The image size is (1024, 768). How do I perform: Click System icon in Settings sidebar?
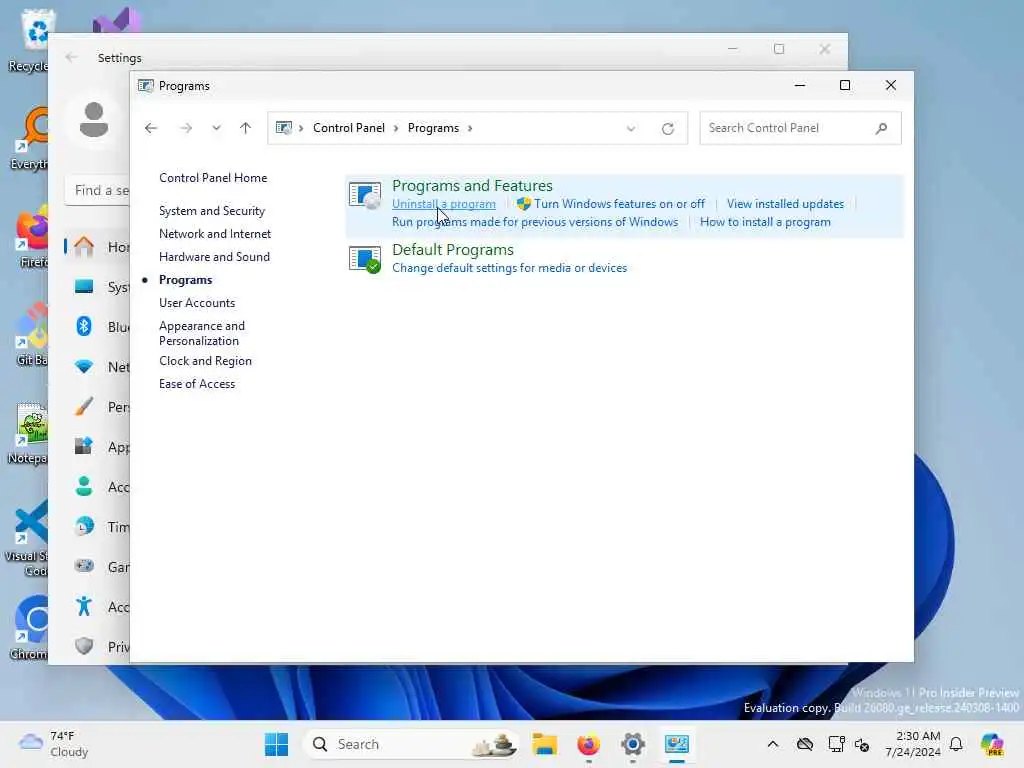tap(84, 287)
